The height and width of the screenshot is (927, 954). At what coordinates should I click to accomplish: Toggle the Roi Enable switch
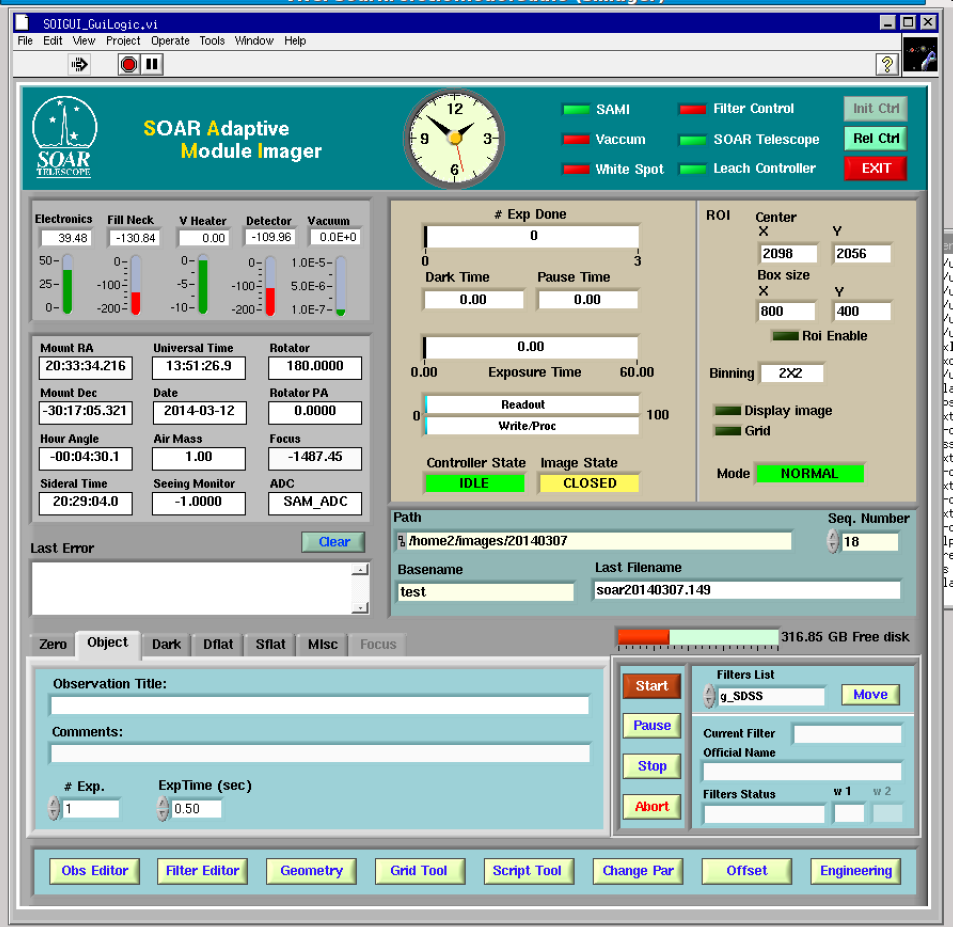click(x=785, y=336)
